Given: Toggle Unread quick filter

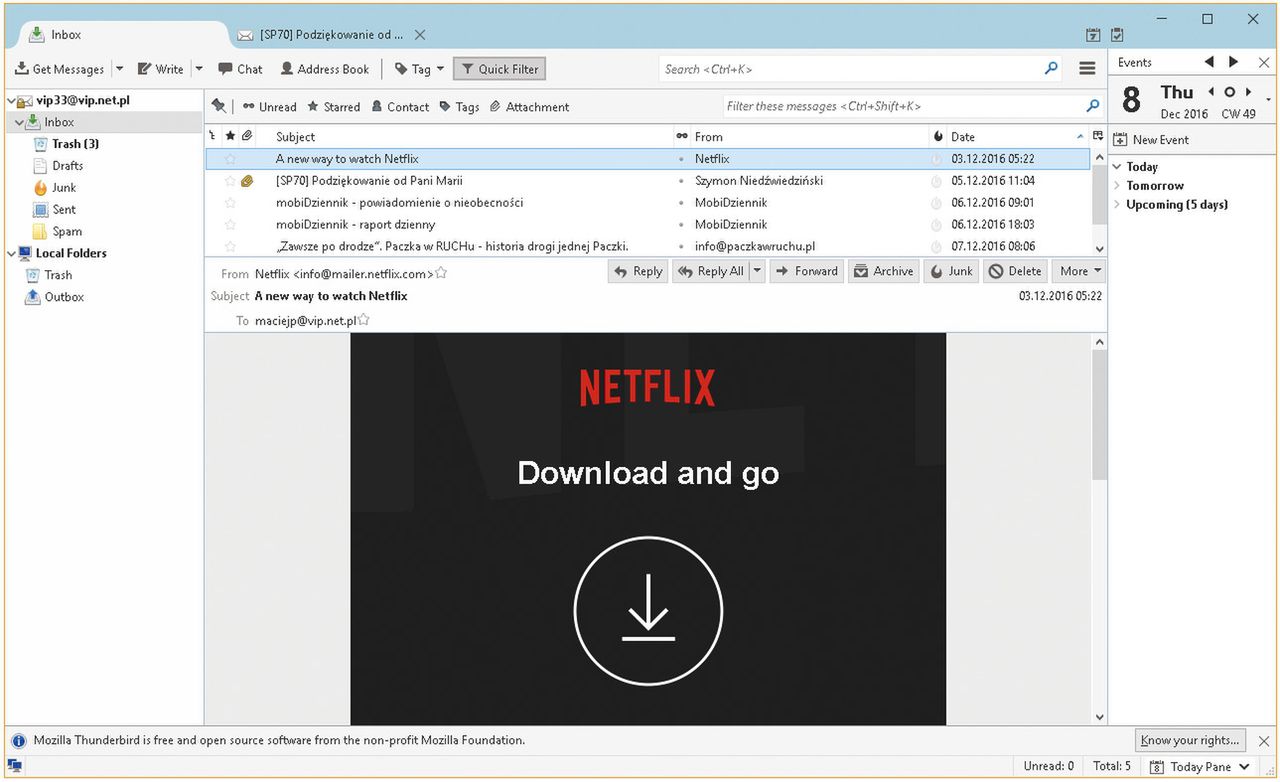Looking at the screenshot, I should (269, 107).
